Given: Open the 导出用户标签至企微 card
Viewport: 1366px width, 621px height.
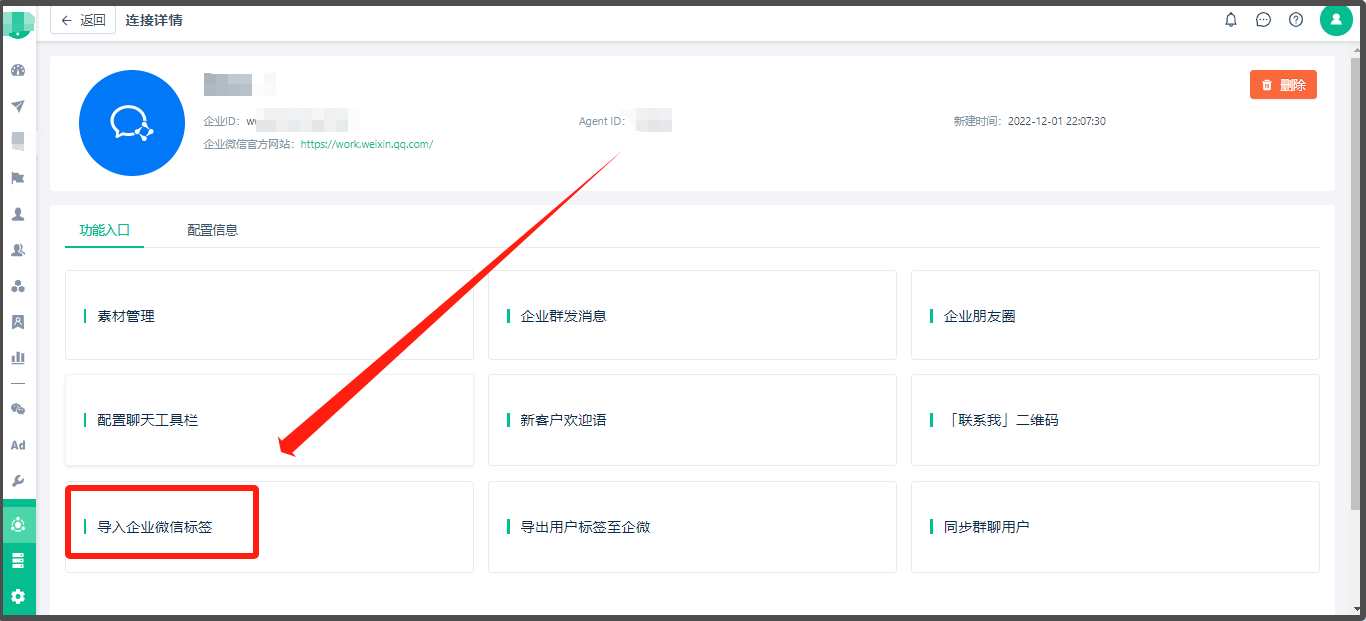Looking at the screenshot, I should [692, 527].
